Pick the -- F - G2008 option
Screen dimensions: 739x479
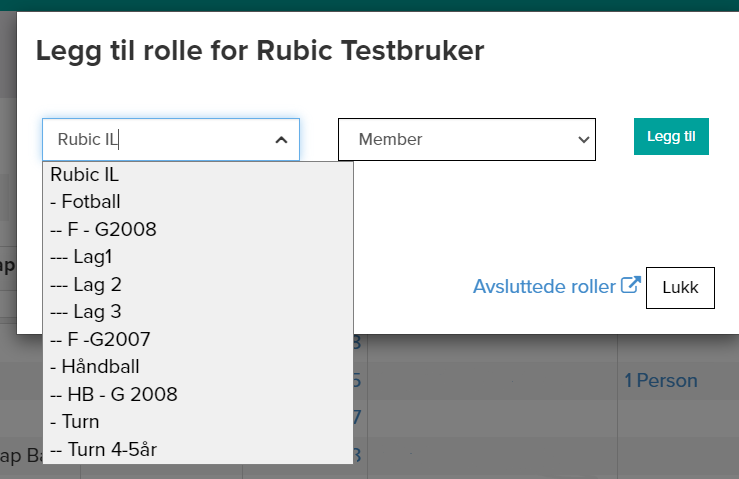point(198,230)
